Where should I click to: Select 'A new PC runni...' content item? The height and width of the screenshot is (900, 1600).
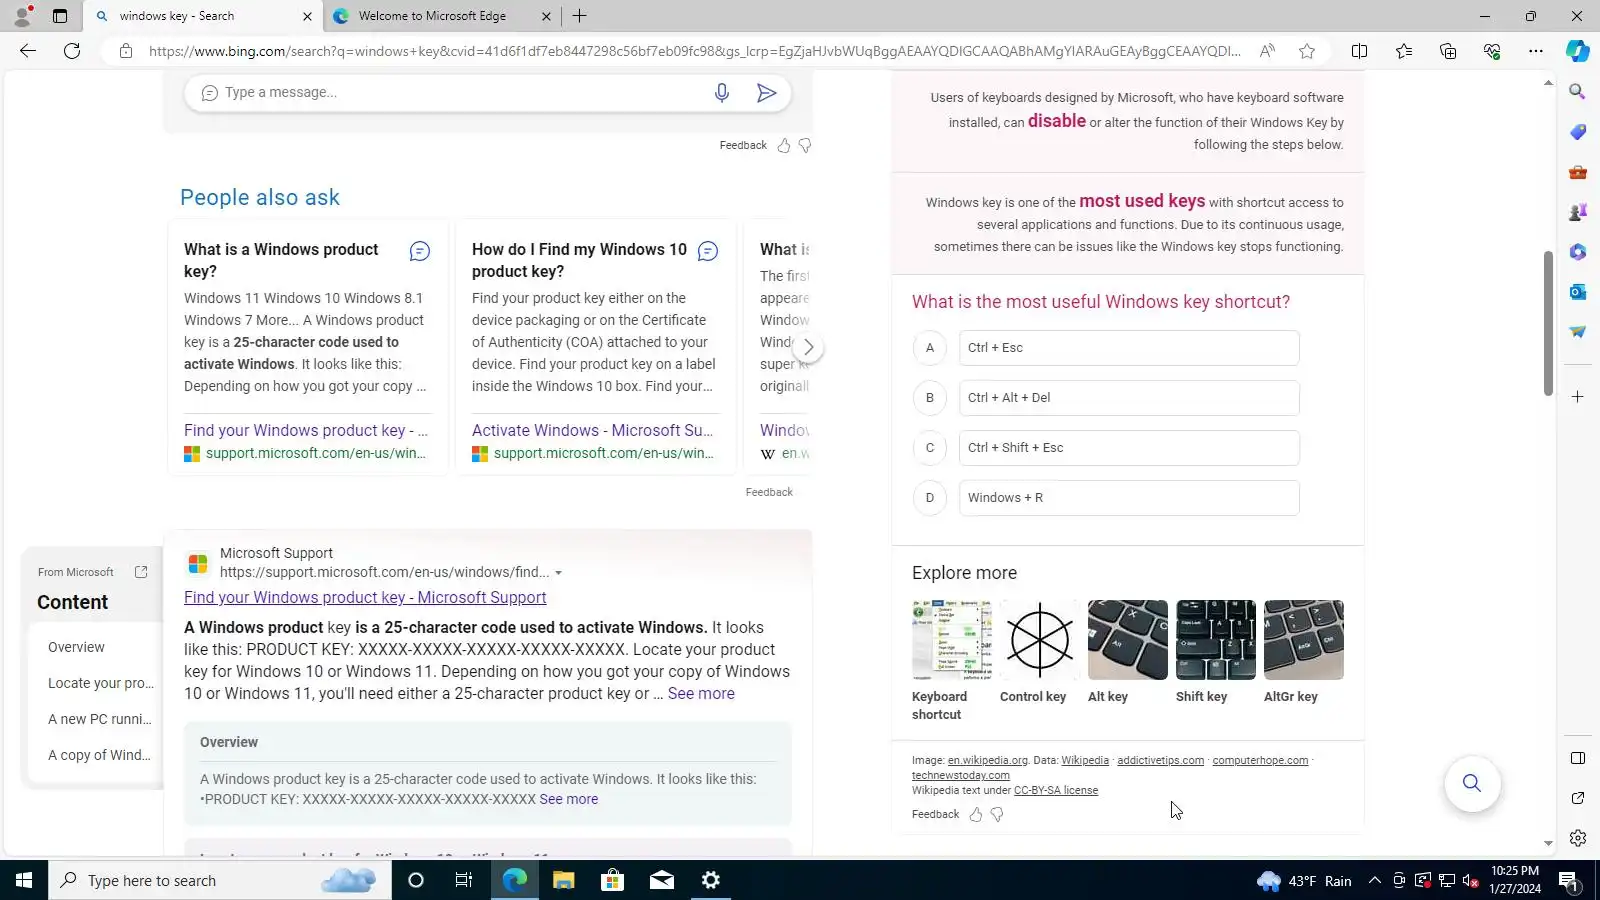tap(100, 720)
